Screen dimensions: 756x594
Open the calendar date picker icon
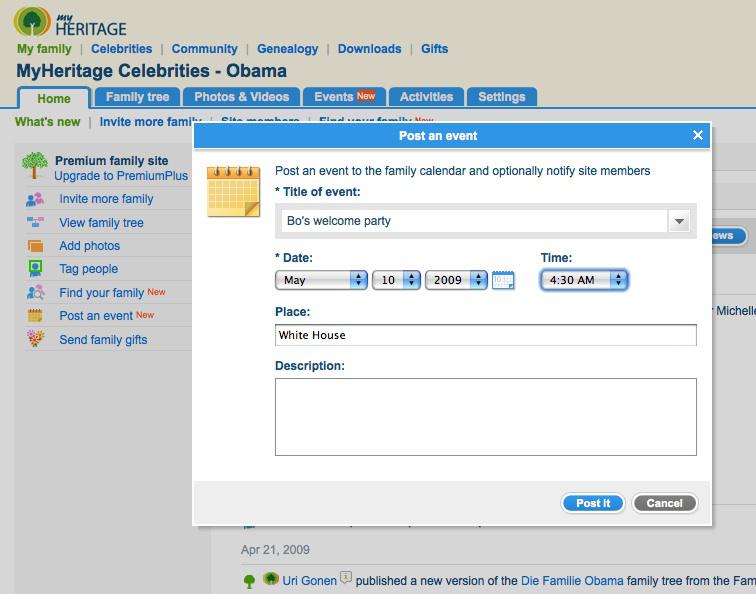click(x=503, y=280)
